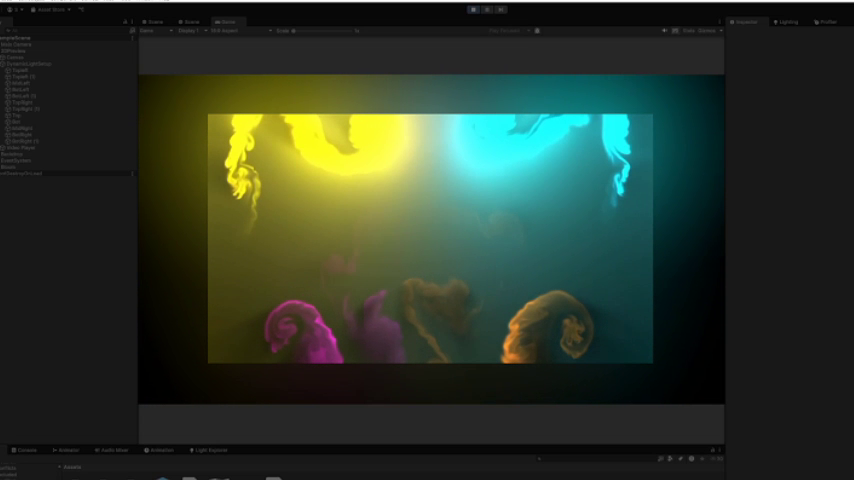Screen dimensions: 854x480
Task: Select TopLeft (1) in Hierarchy
Action: (23, 77)
